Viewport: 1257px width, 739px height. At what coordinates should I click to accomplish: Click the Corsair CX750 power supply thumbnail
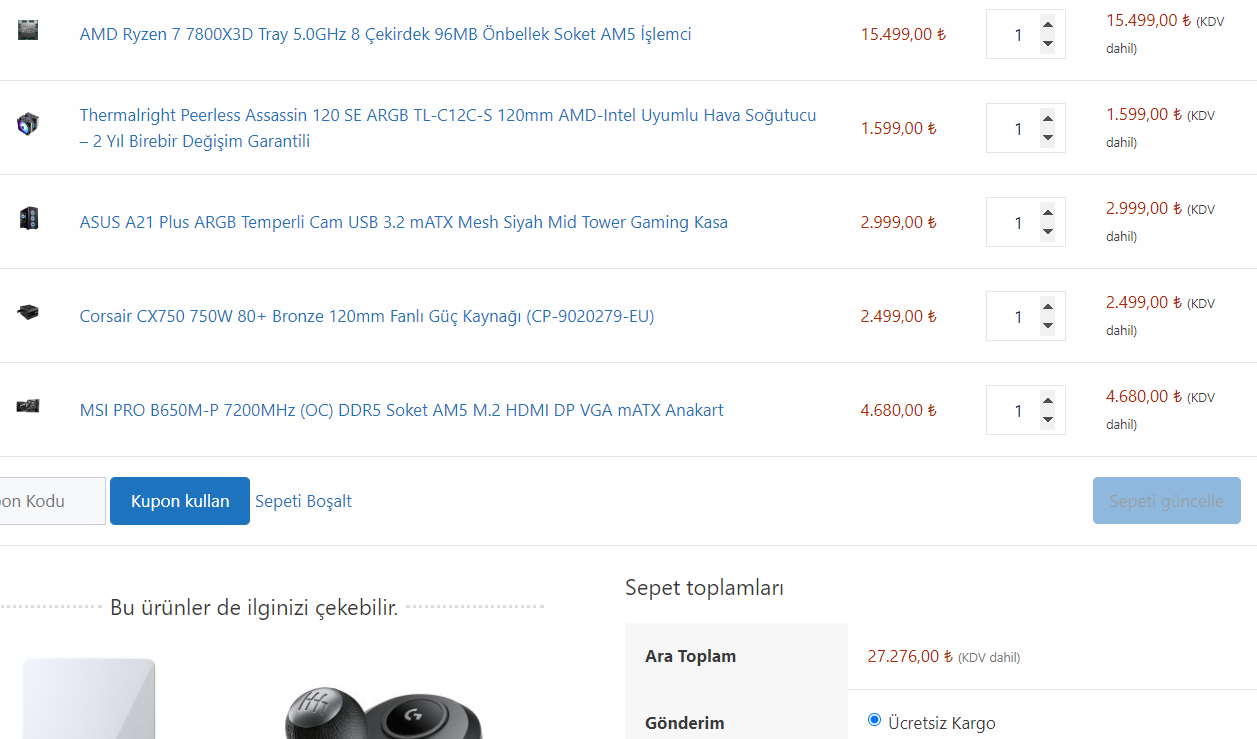(x=28, y=312)
